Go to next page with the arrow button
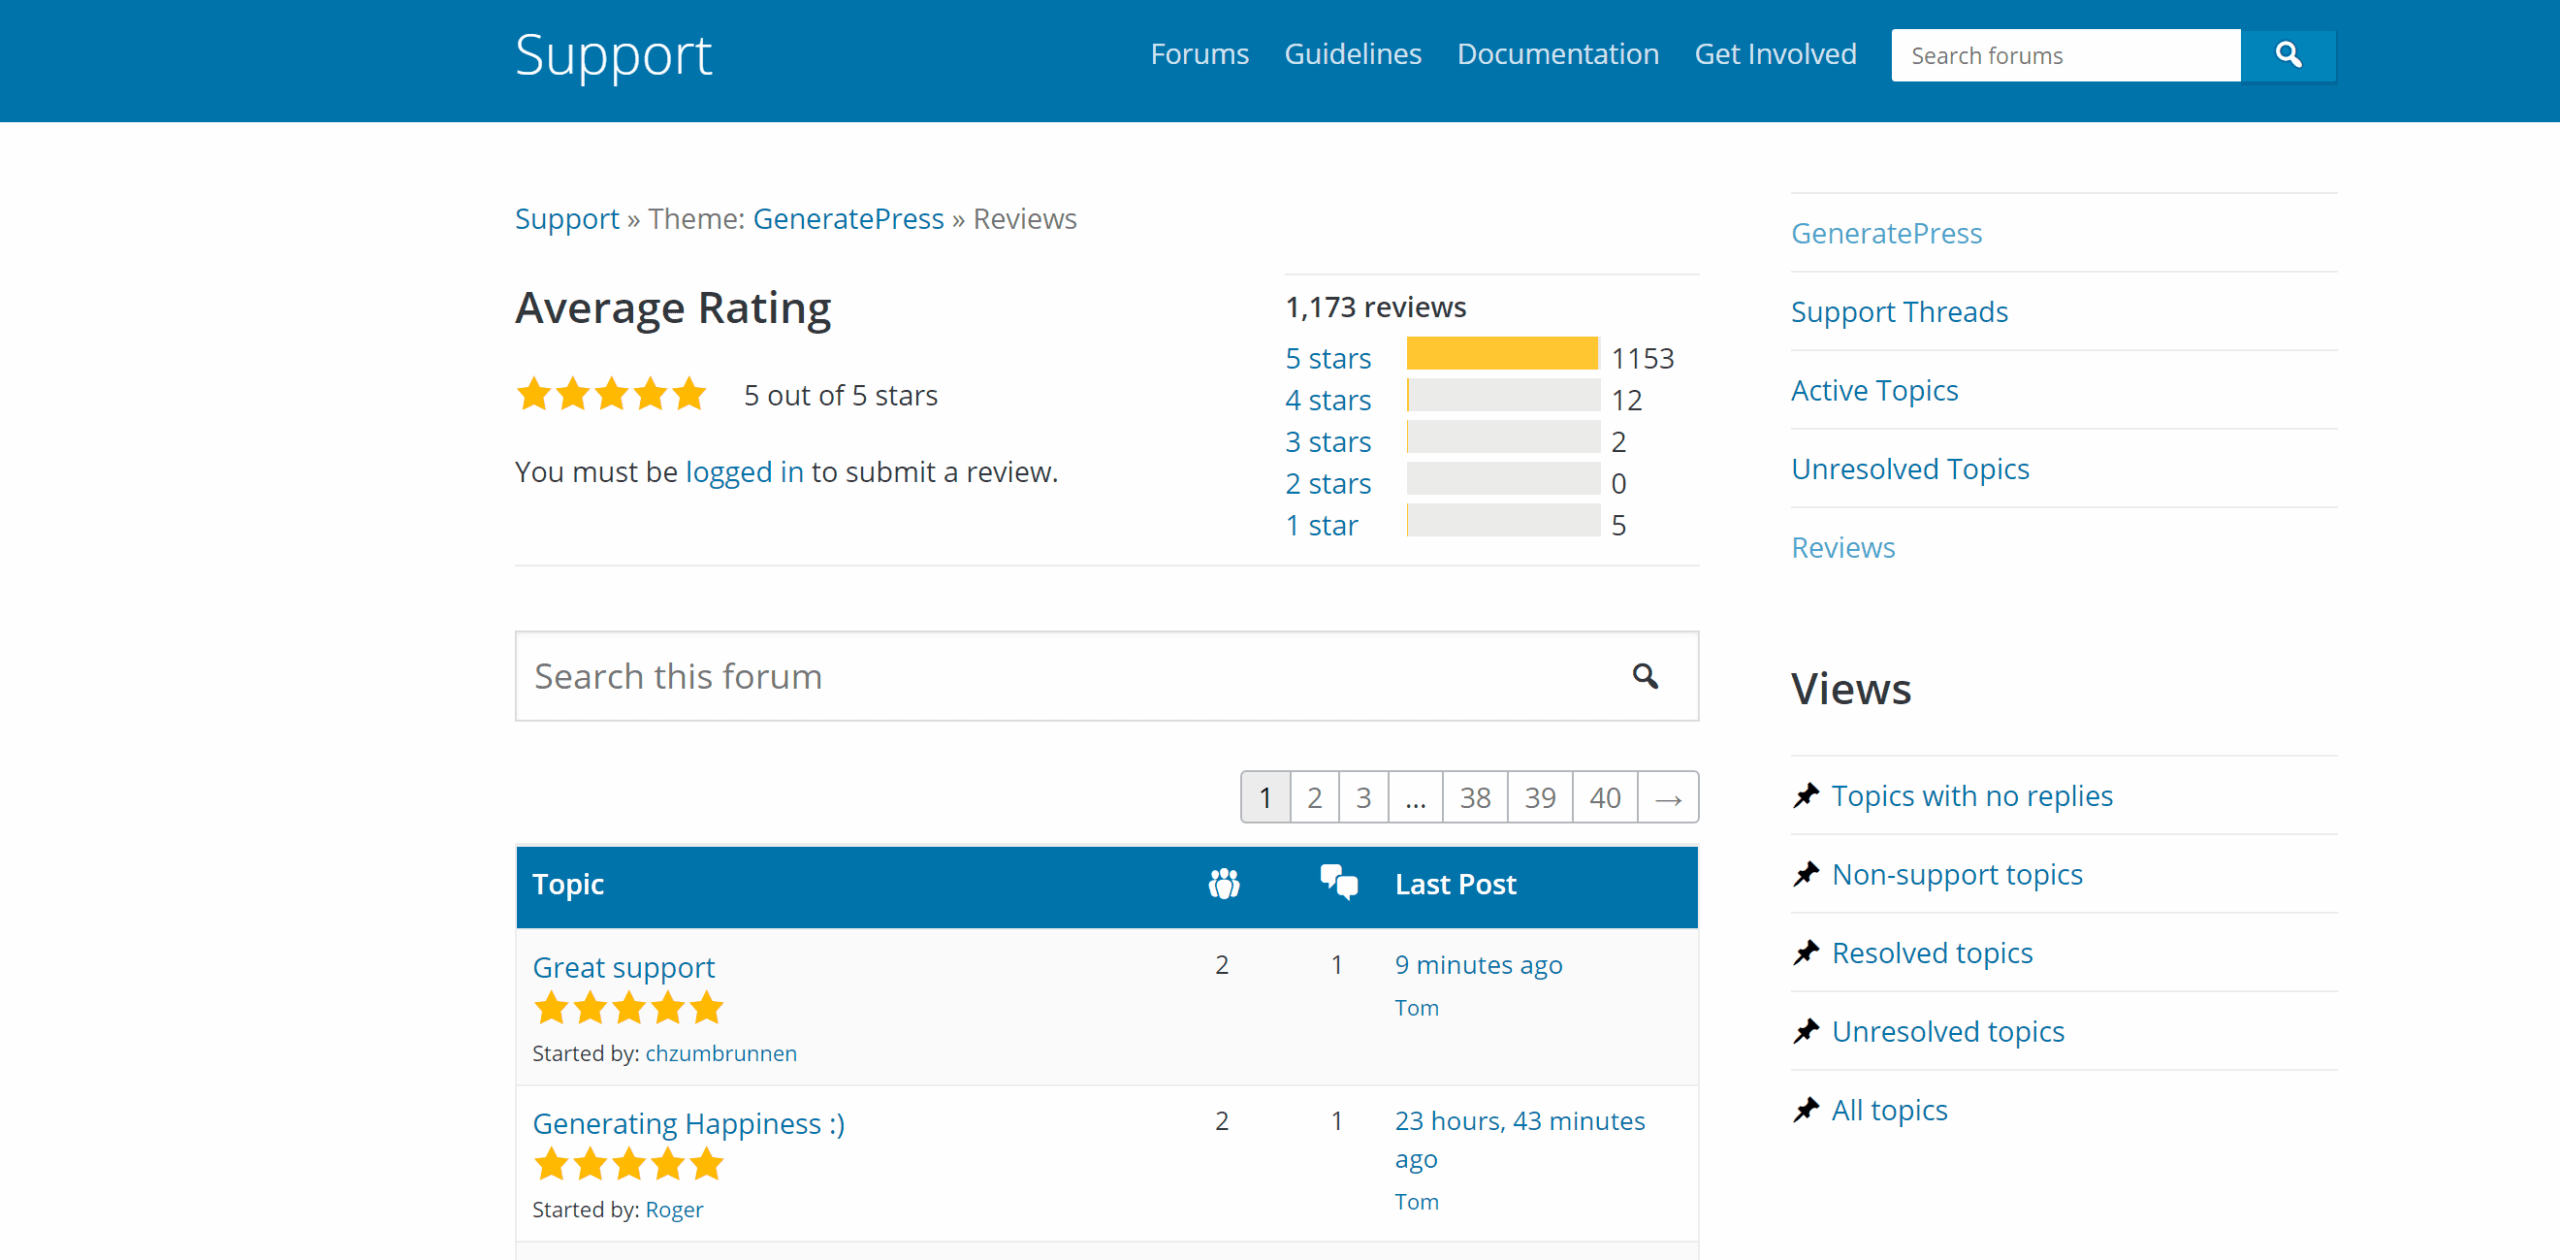Screen dimensions: 2560x1260 [x=1668, y=798]
